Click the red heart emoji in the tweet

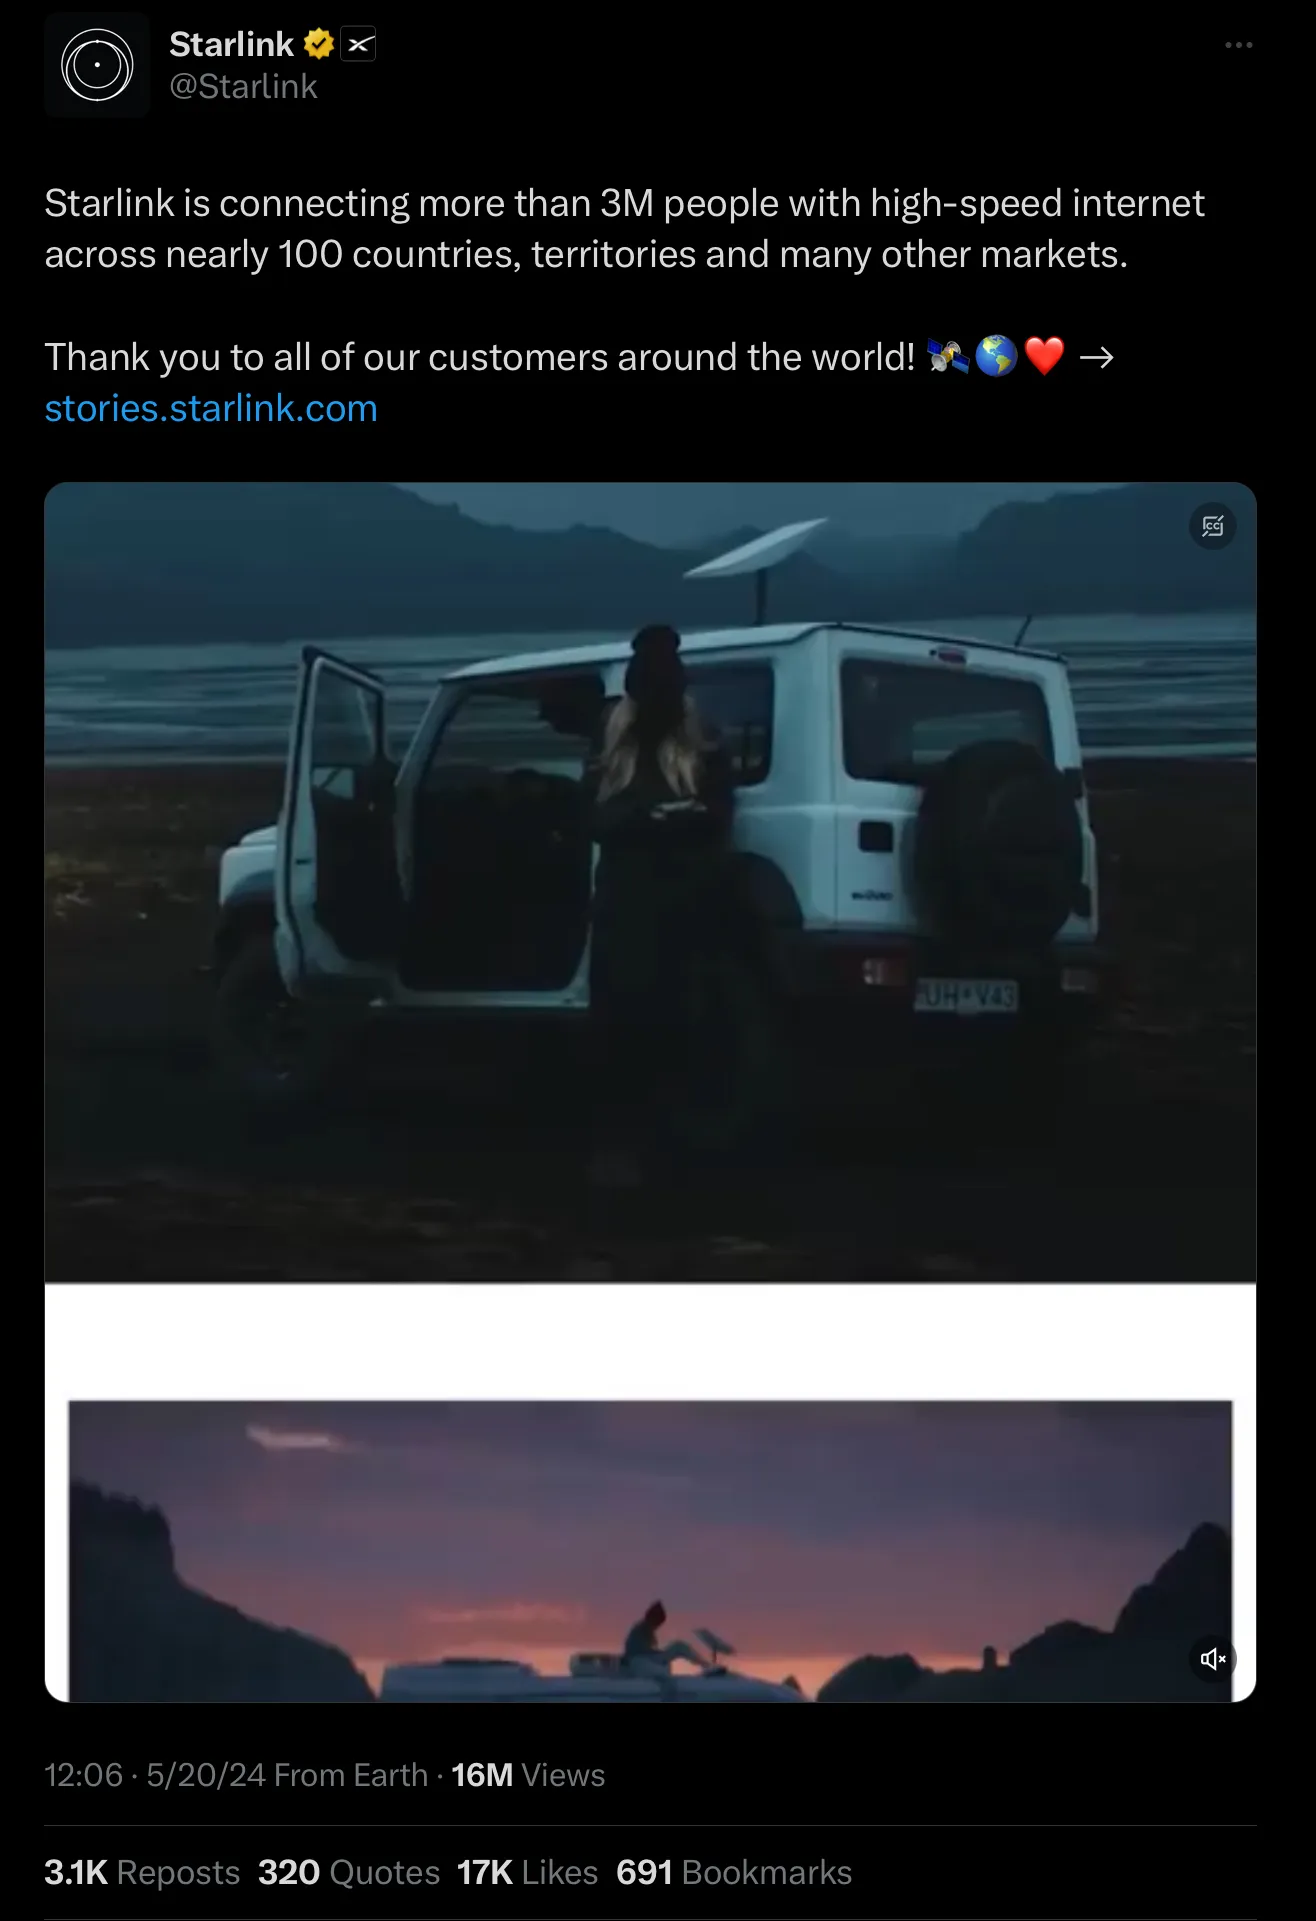(x=1045, y=356)
